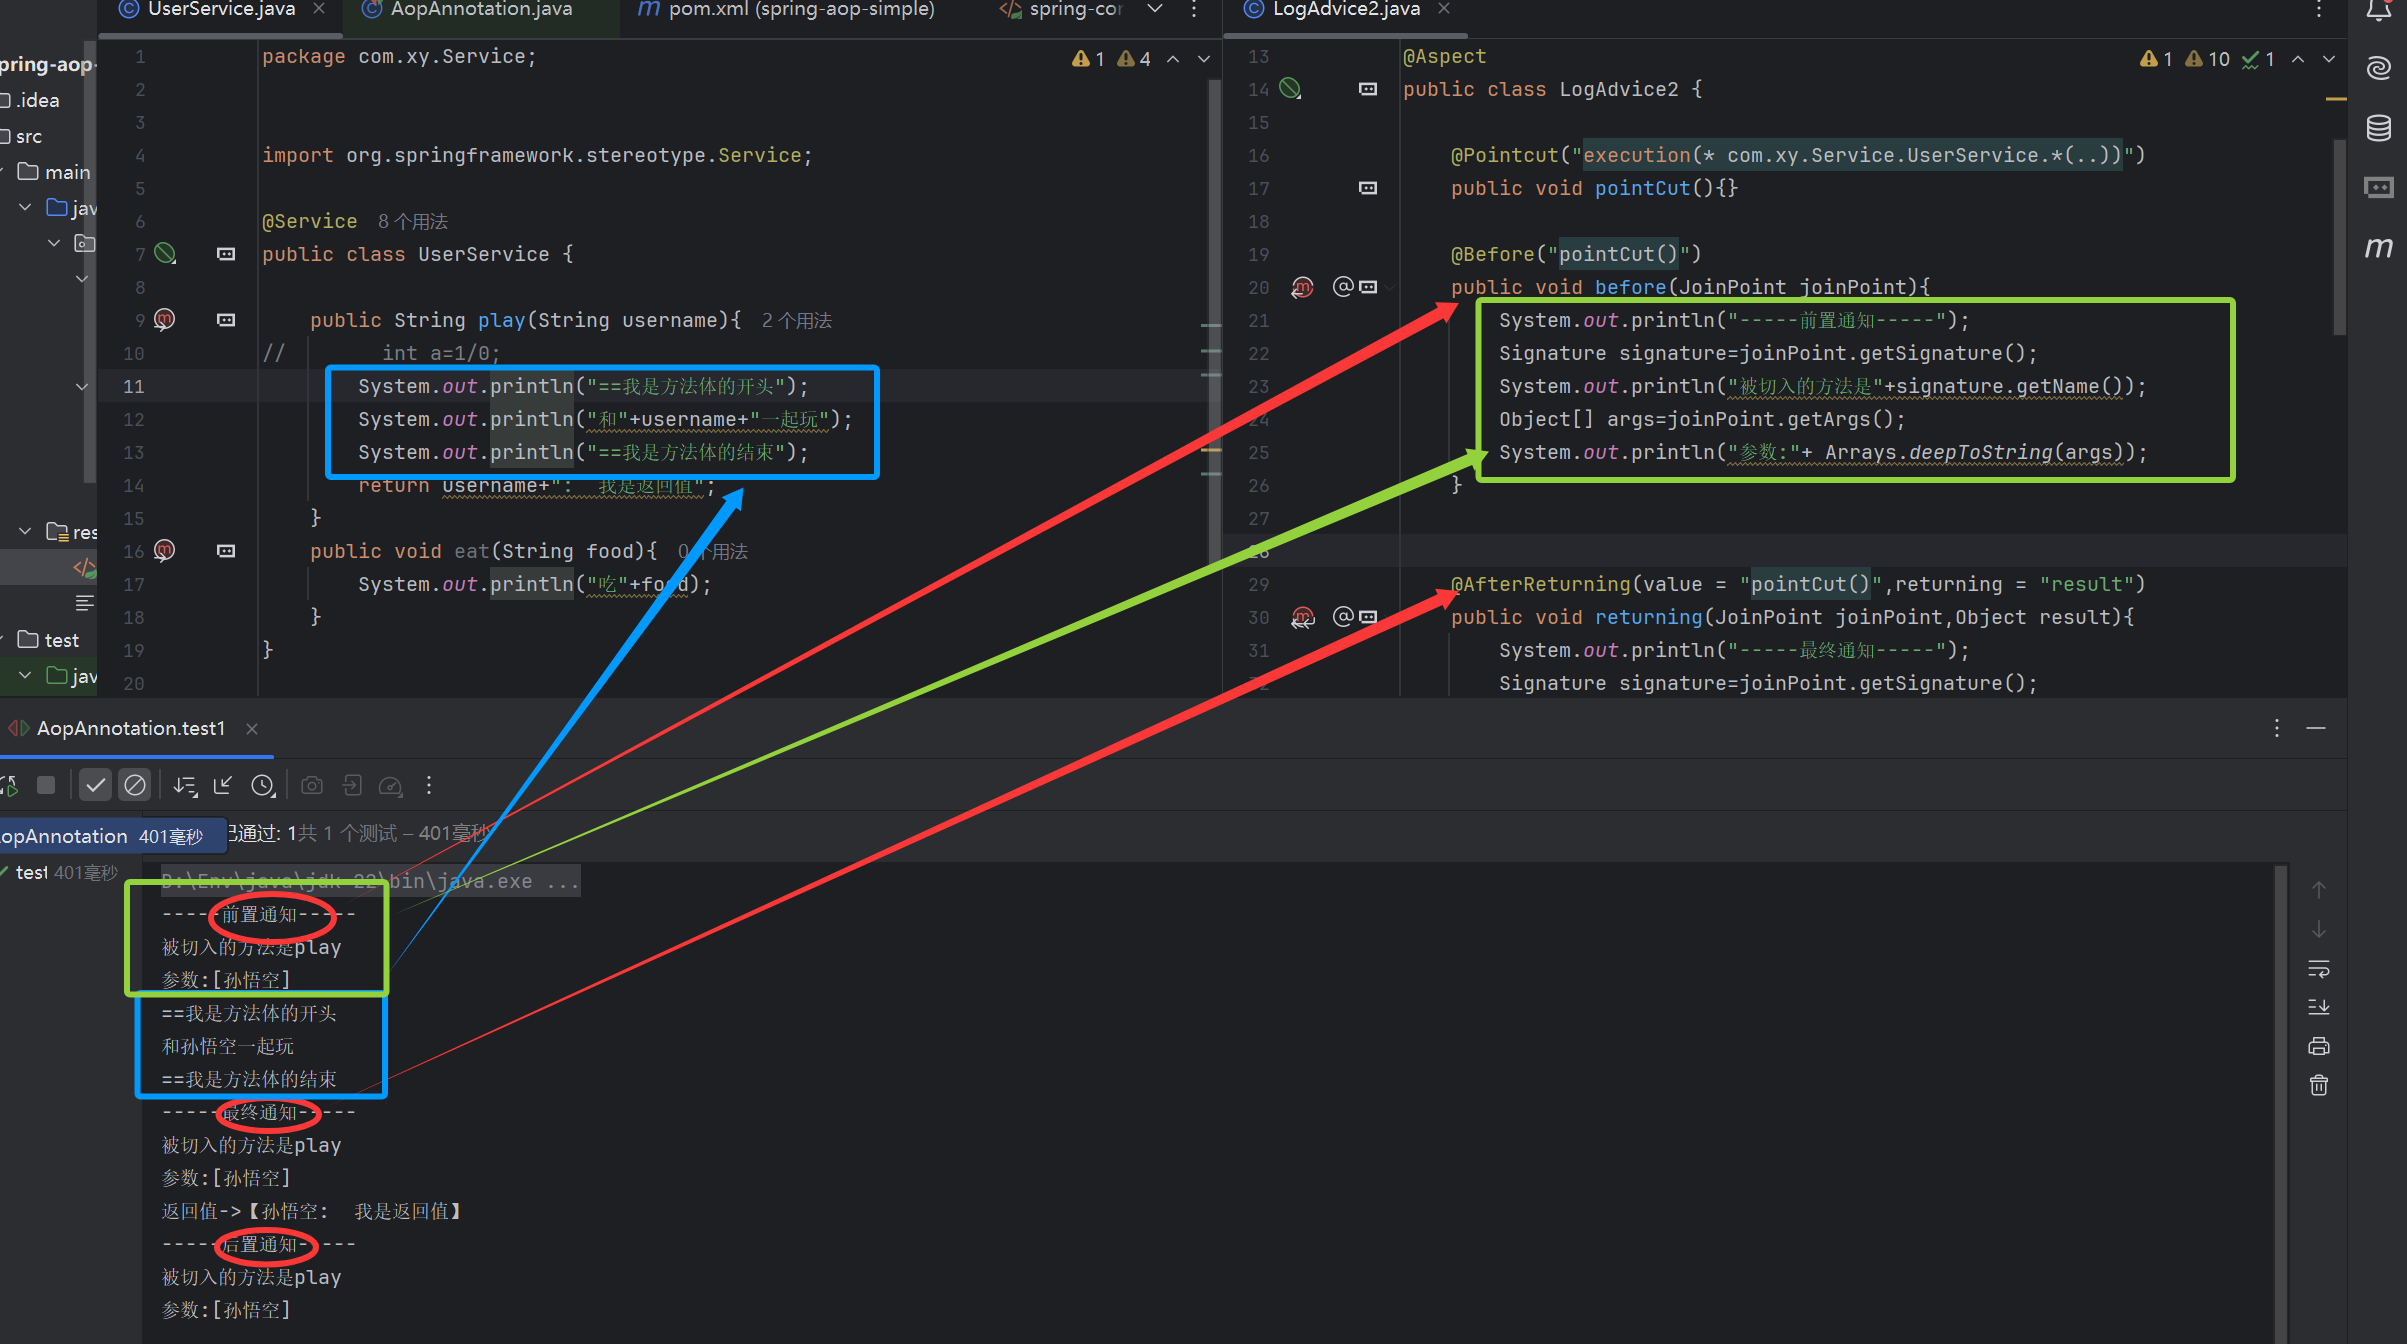Open test history clock
2407x1344 pixels.
point(263,785)
